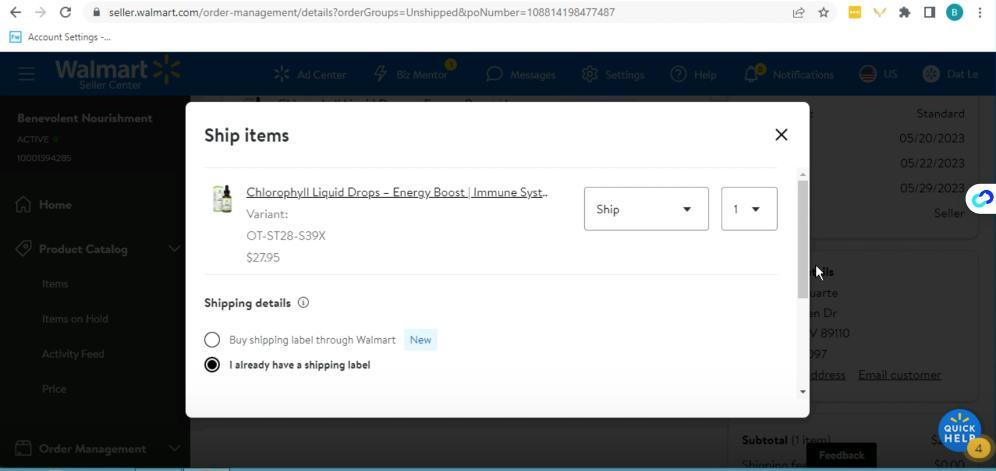Expand the Order Management sidebar section

click(98, 449)
